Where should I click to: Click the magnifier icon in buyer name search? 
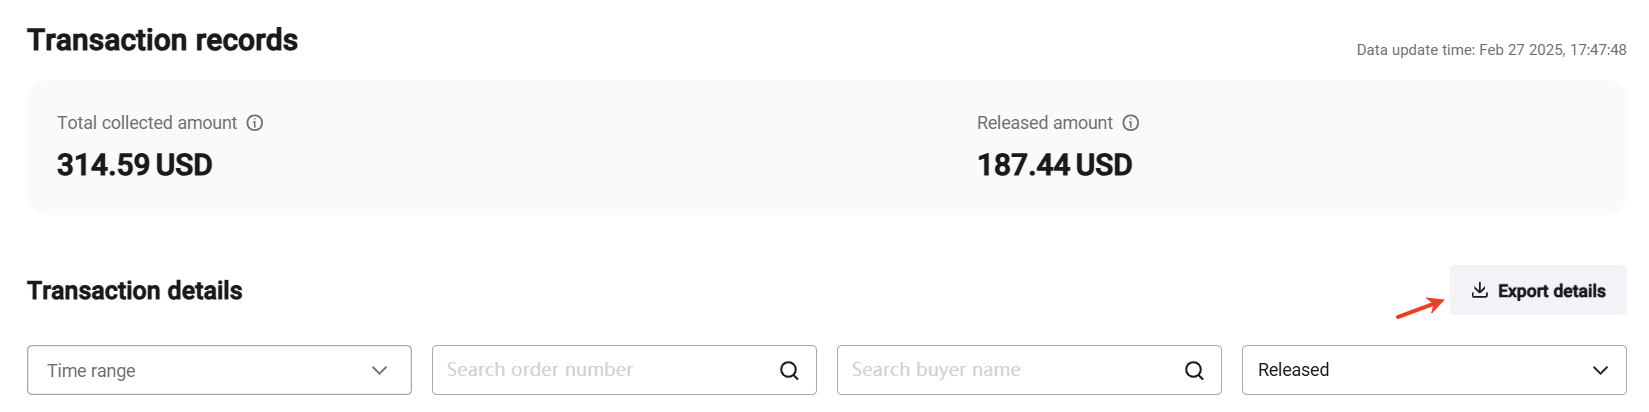click(1194, 371)
